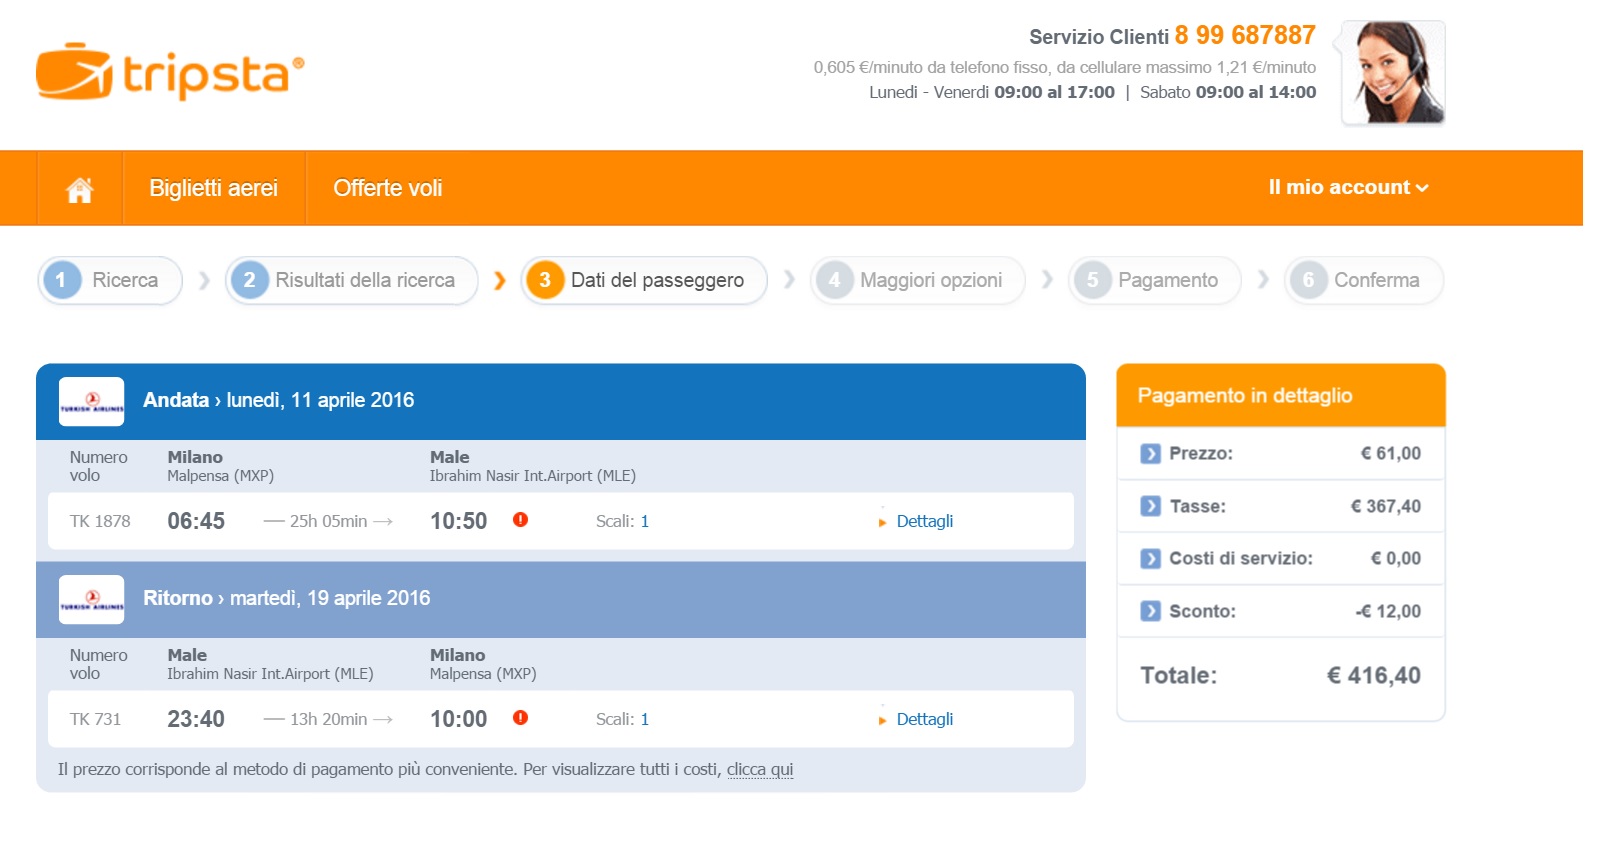Go to step 2 Risultati della ricerca

352,280
